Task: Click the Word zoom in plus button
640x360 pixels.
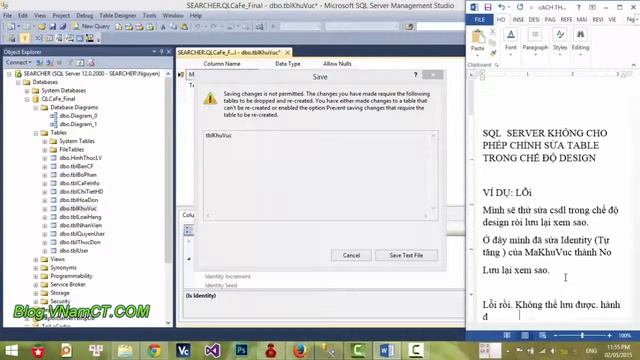Action: [609, 336]
